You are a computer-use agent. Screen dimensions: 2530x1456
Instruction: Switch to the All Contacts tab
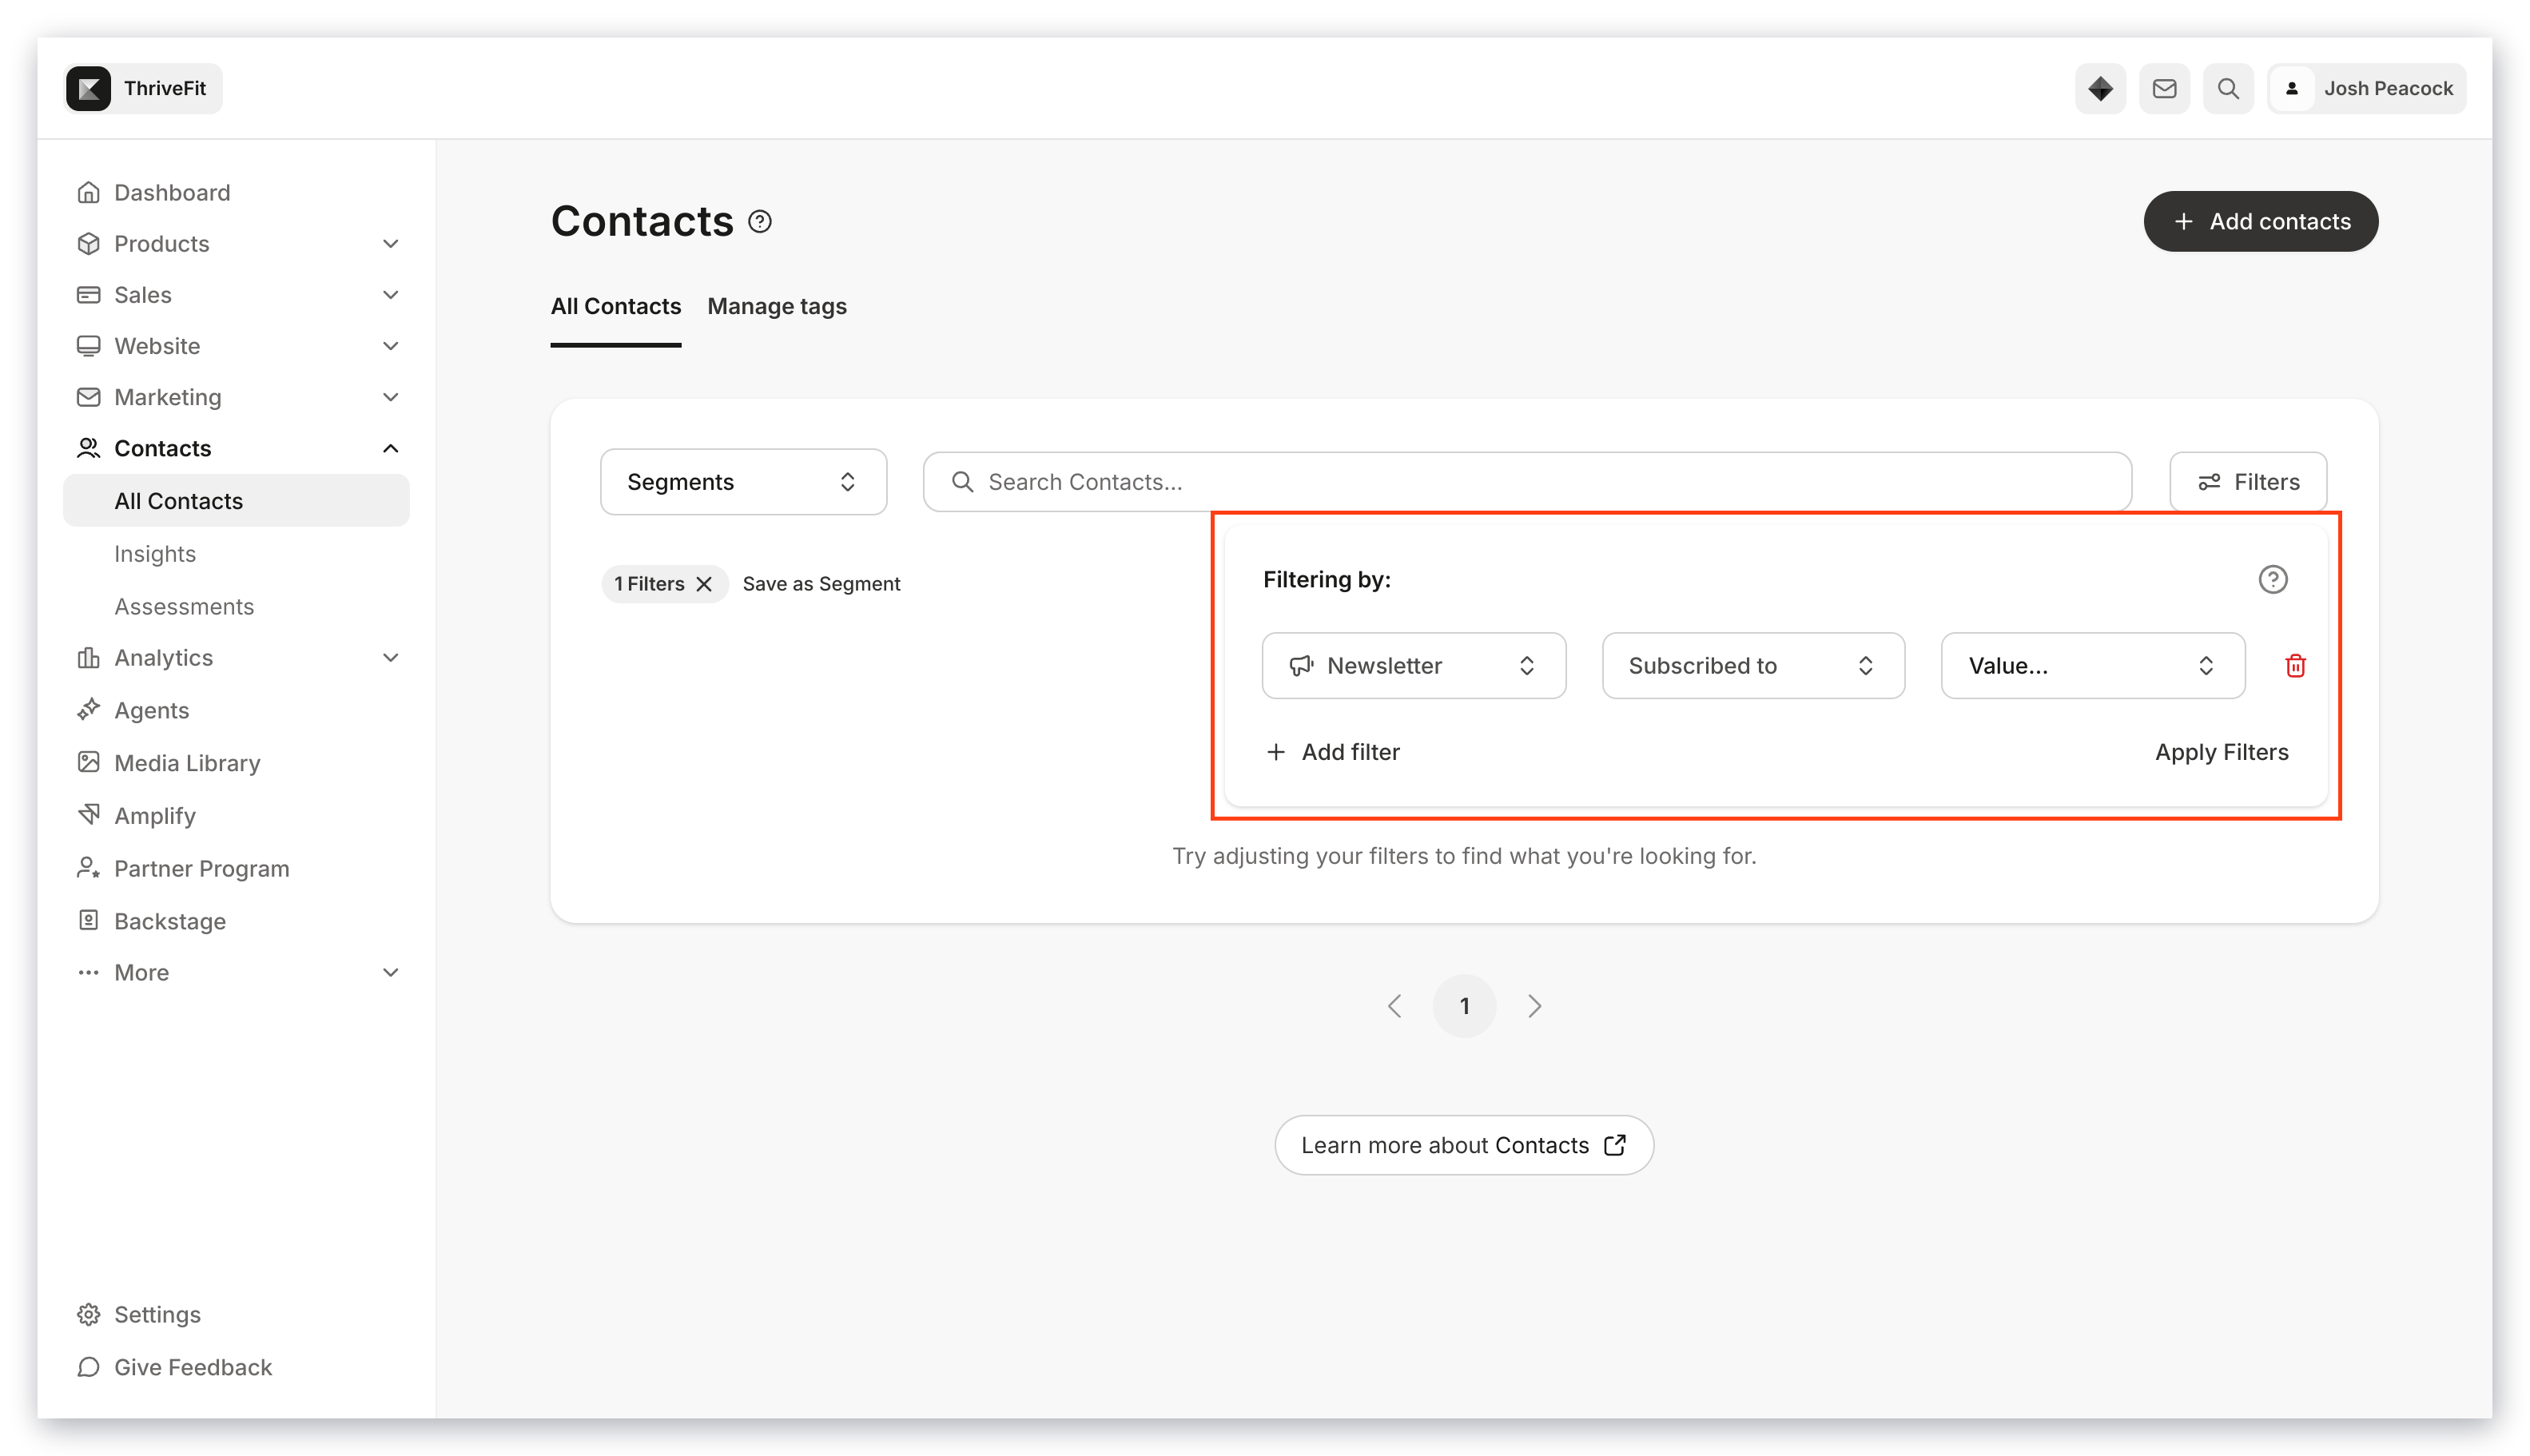click(615, 306)
